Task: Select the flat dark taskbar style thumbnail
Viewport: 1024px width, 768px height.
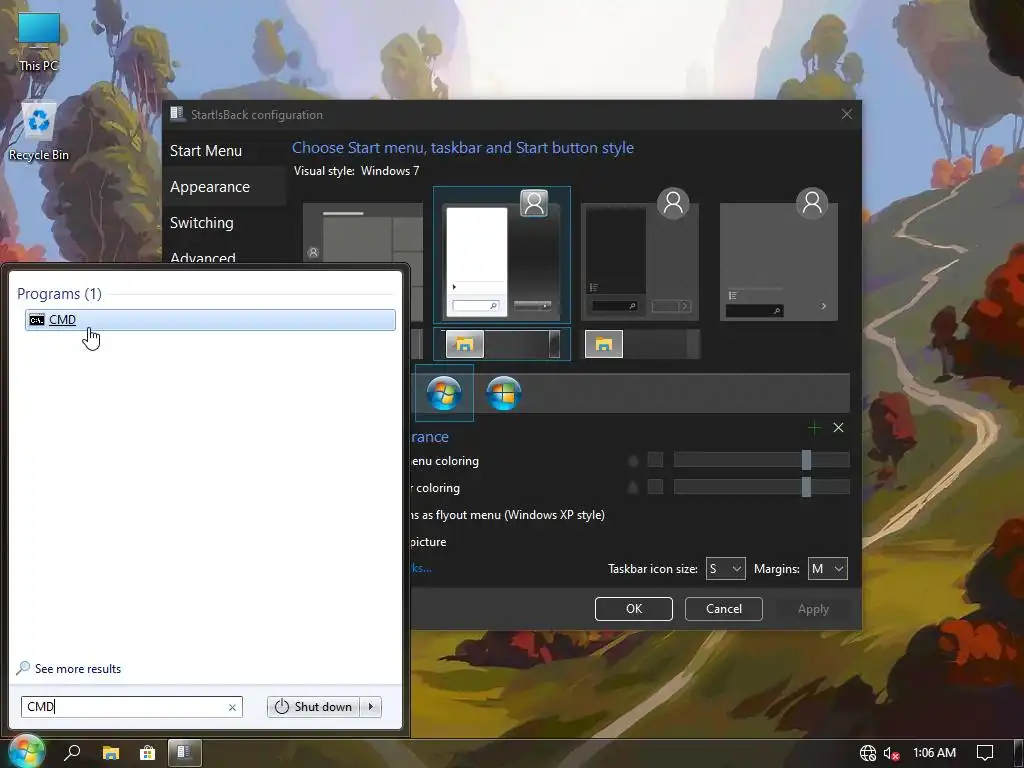Action: point(641,344)
